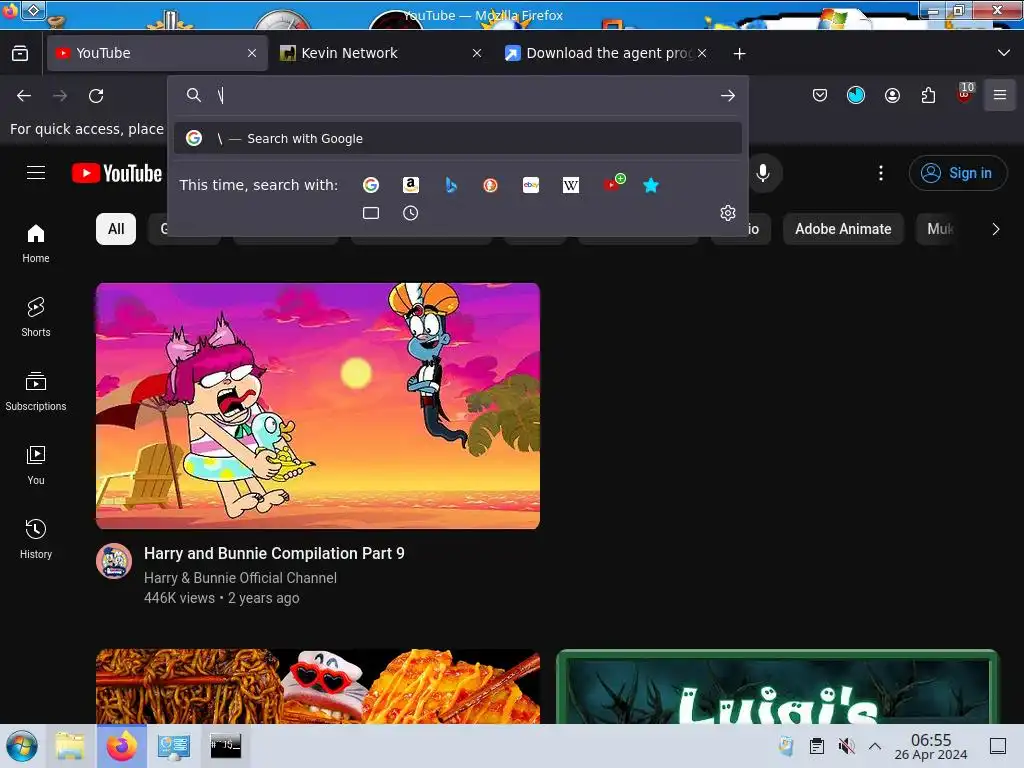The height and width of the screenshot is (768, 1024).
Task: Reload the current page
Action: click(96, 96)
